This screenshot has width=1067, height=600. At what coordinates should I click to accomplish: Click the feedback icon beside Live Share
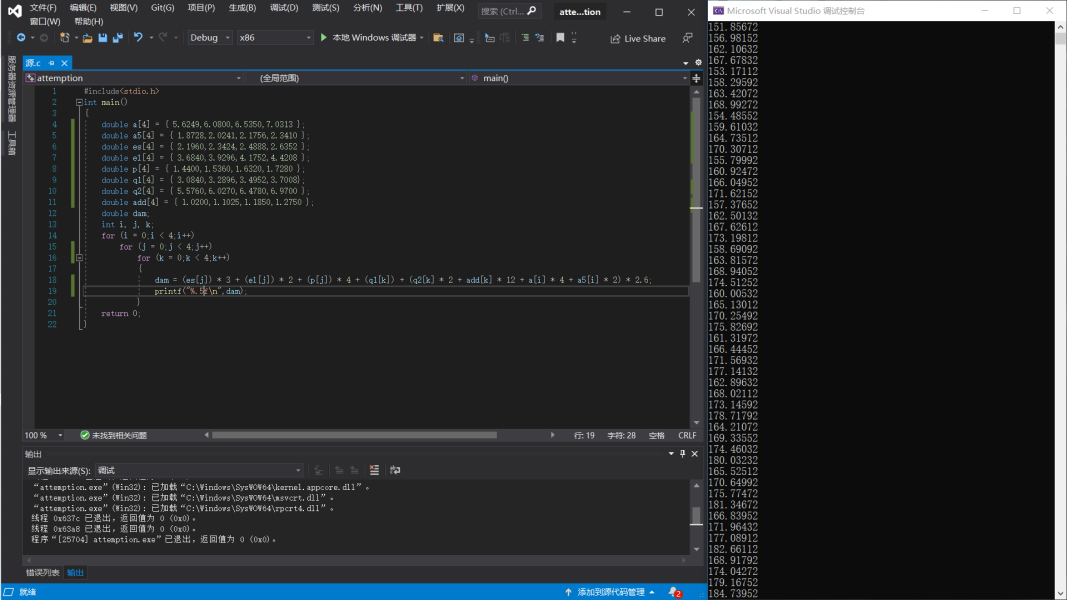687,38
